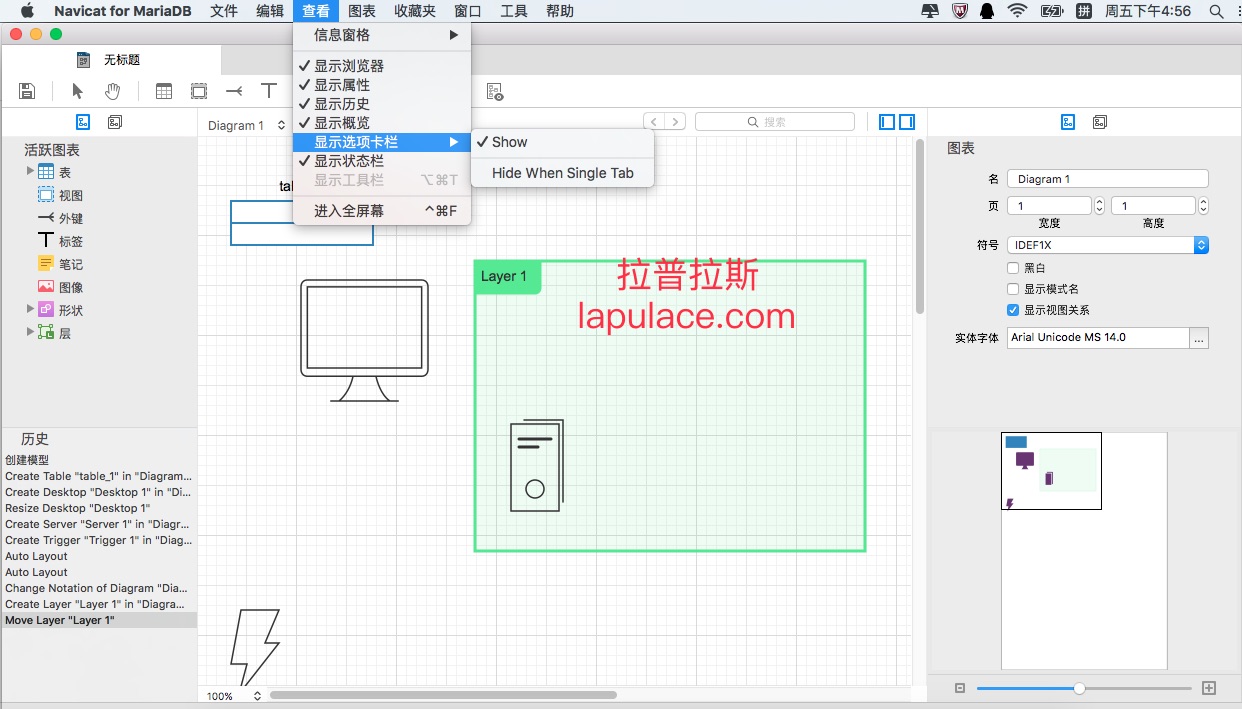Pick the new View tool in toolbar
Screen dimensions: 1242x709
[x=199, y=91]
